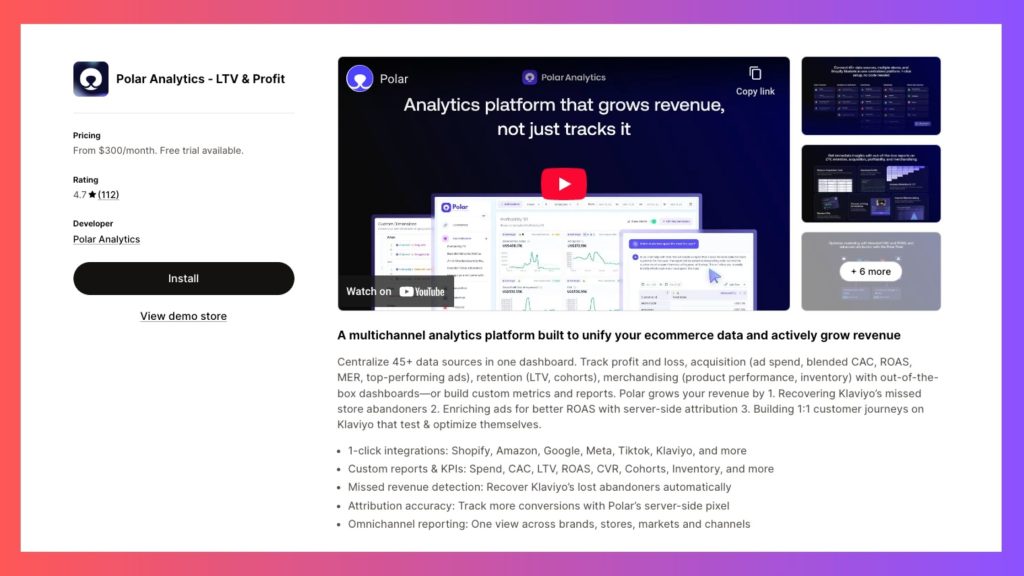Click the + 6 more thumbnails button

[871, 271]
